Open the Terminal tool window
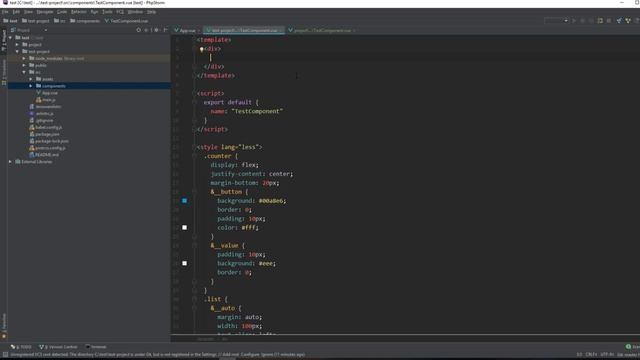 coord(96,347)
